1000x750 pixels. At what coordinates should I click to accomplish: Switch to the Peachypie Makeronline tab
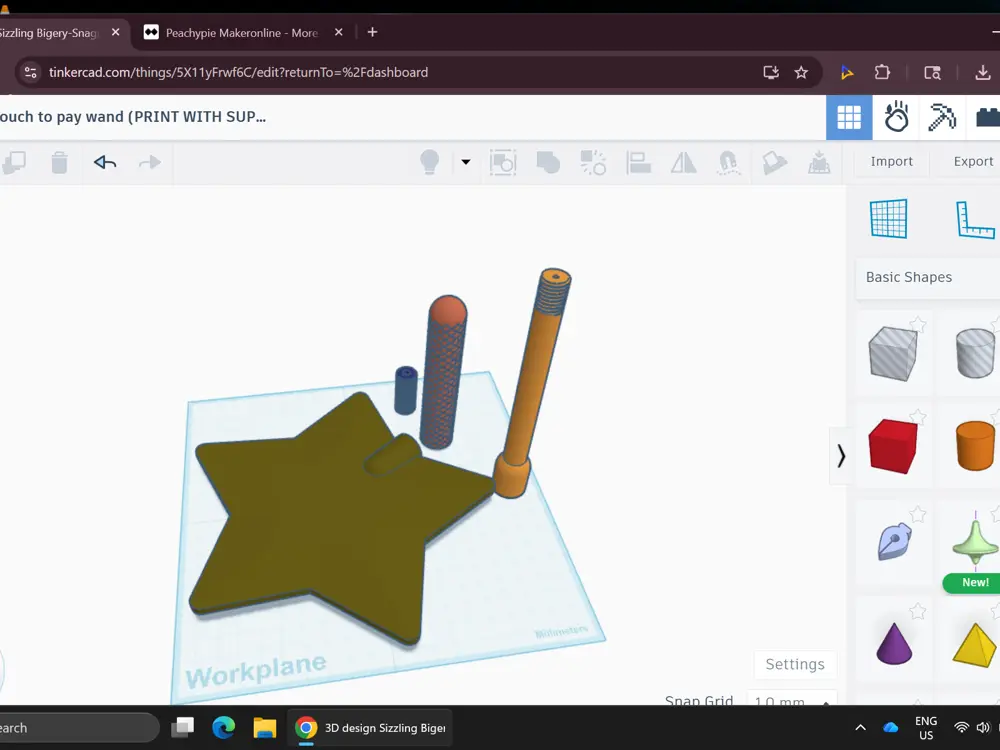[x=242, y=33]
